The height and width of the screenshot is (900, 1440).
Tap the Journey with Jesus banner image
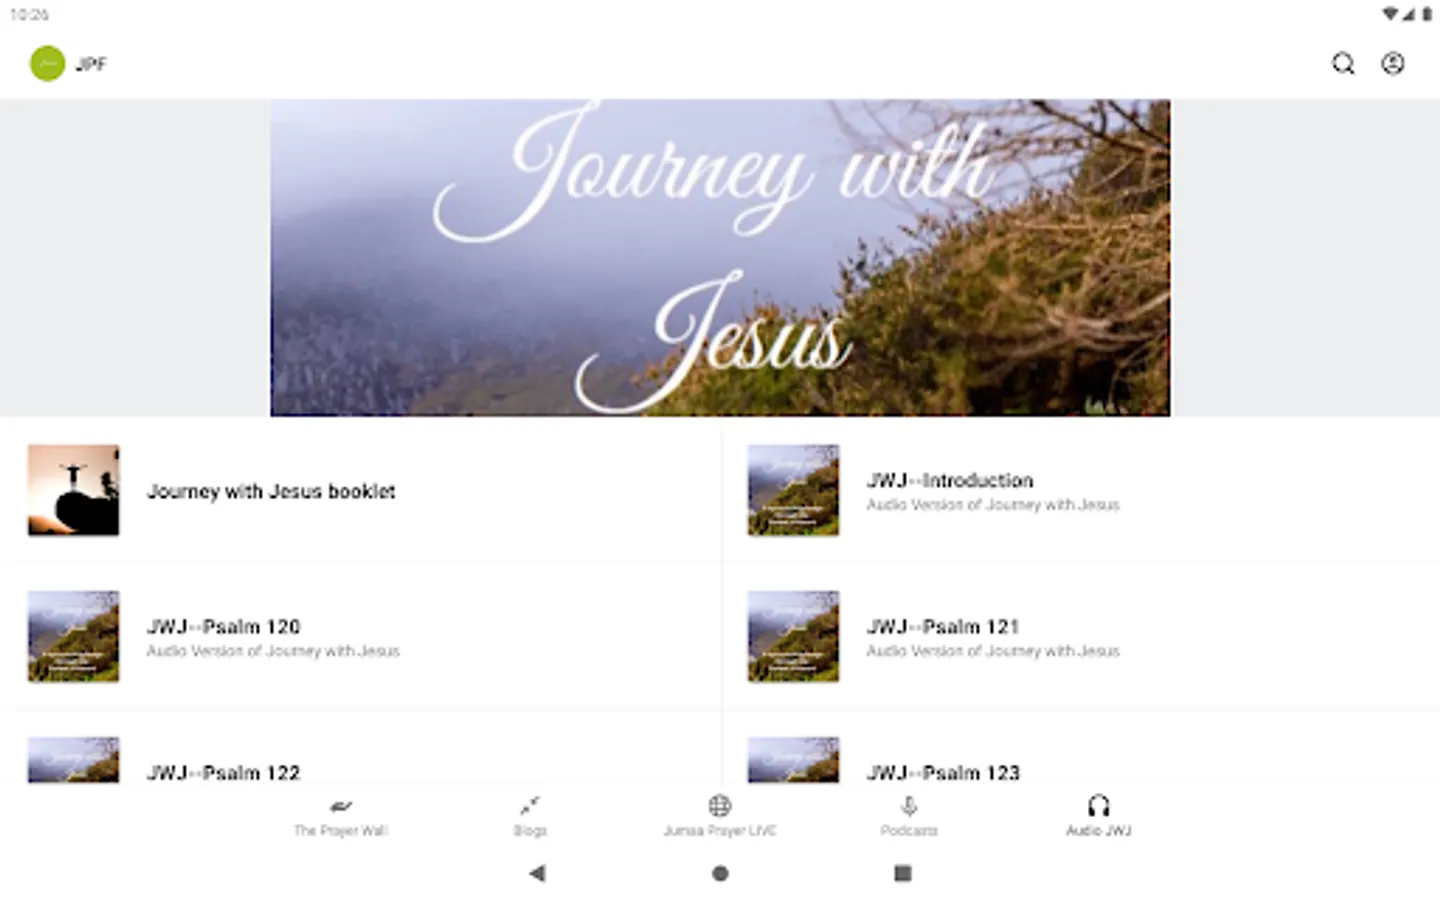(720, 258)
